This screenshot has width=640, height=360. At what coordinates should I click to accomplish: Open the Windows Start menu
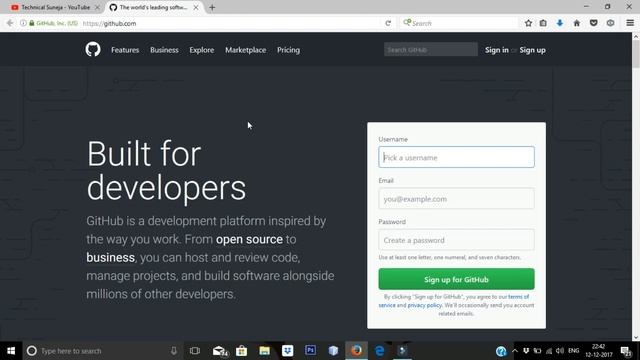[x=11, y=351]
